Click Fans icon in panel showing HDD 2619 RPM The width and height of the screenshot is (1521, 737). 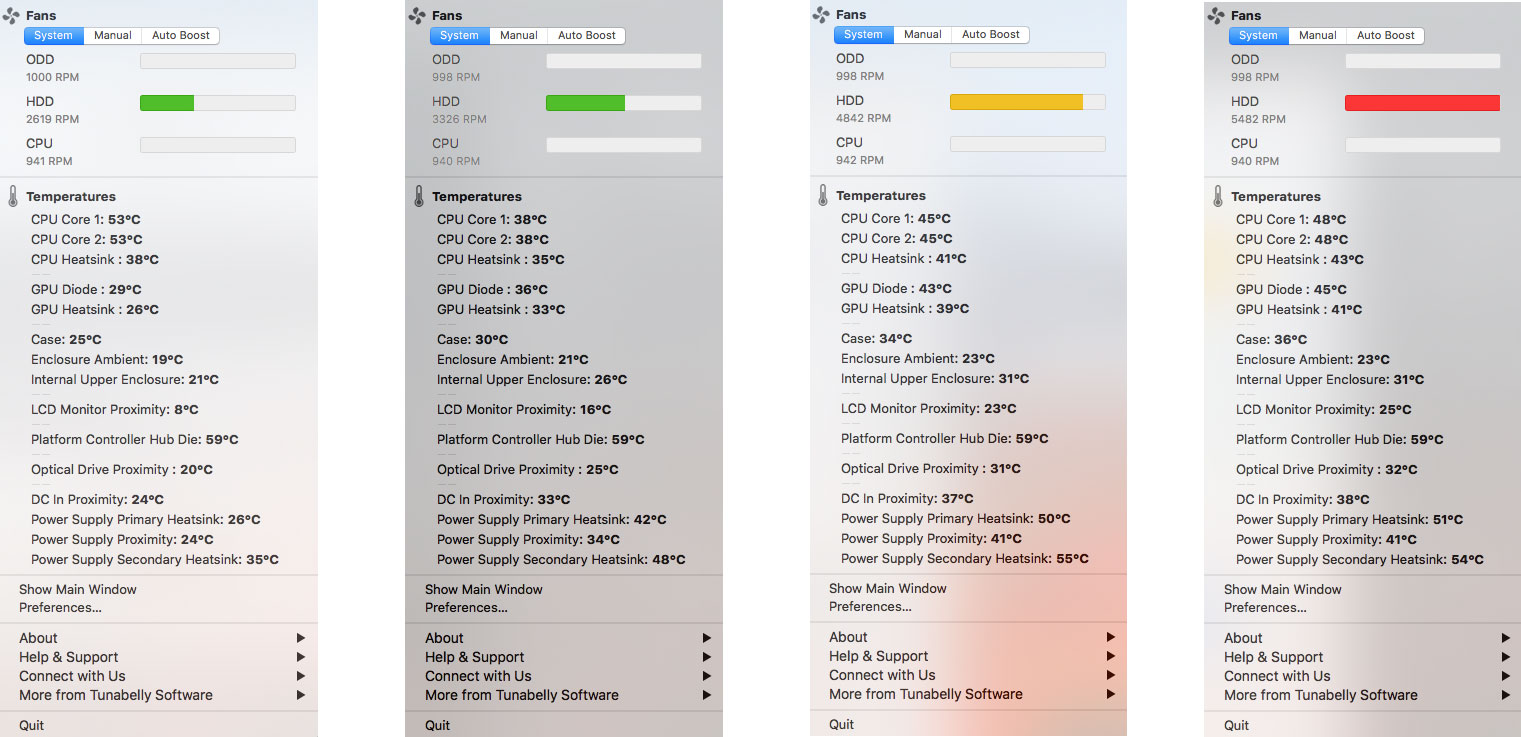click(11, 16)
